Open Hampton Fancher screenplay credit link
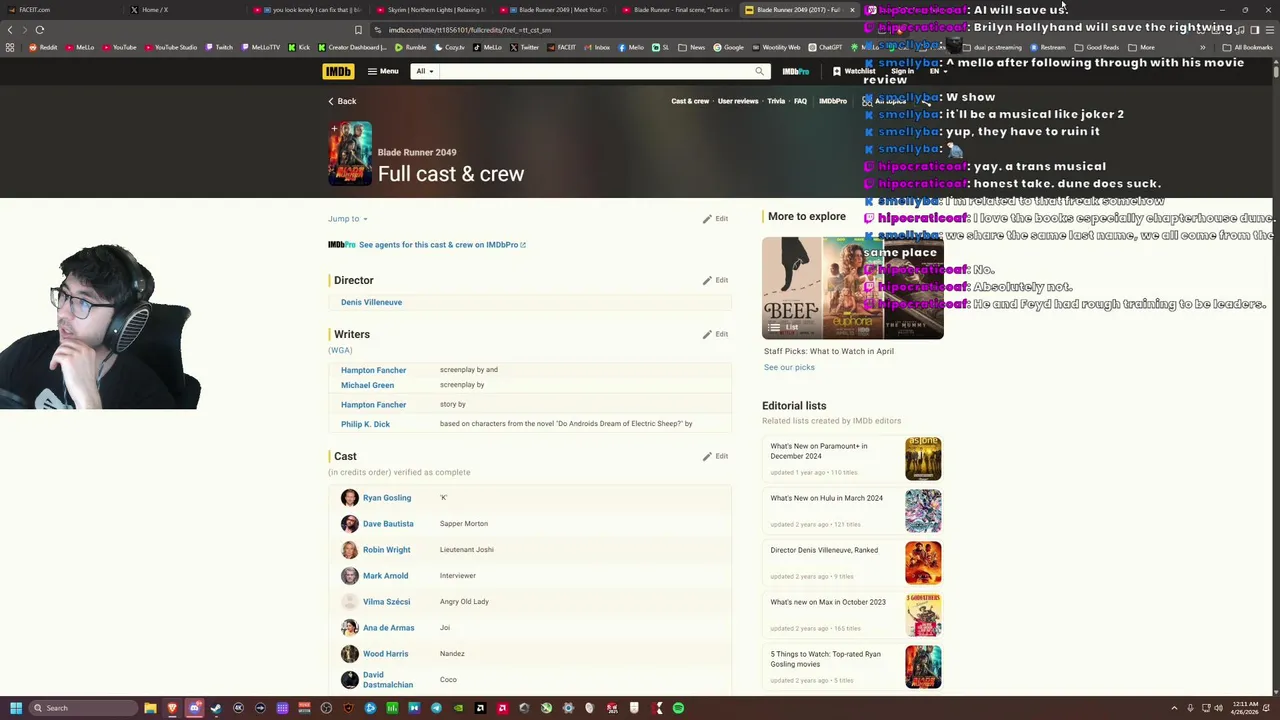The height and width of the screenshot is (720, 1280). [373, 370]
